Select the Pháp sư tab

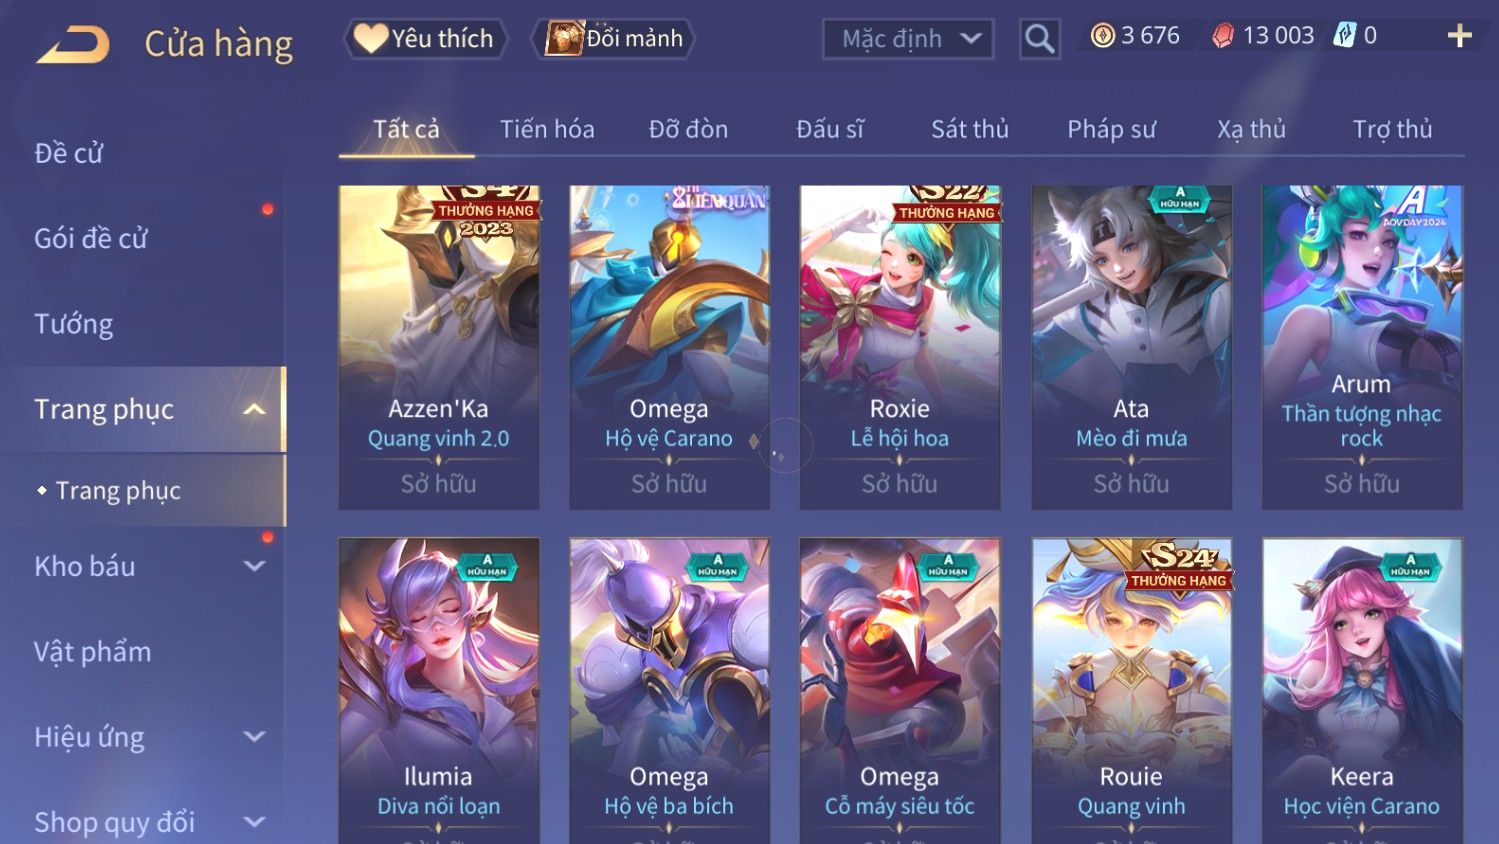1111,129
